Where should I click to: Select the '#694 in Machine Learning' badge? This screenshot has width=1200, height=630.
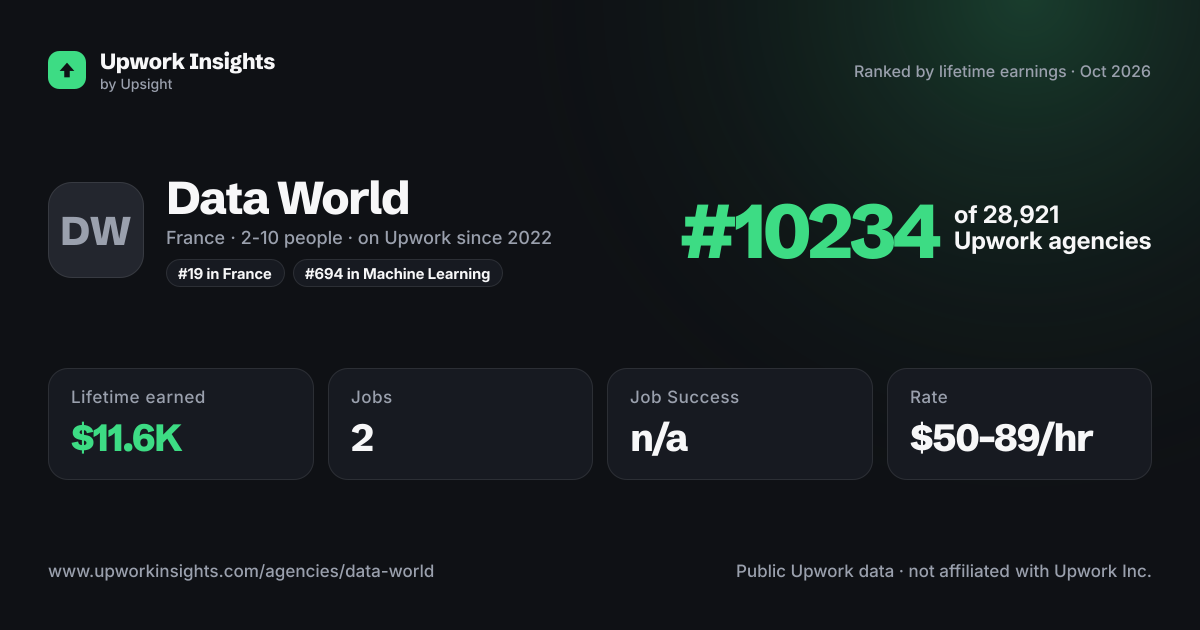(397, 273)
